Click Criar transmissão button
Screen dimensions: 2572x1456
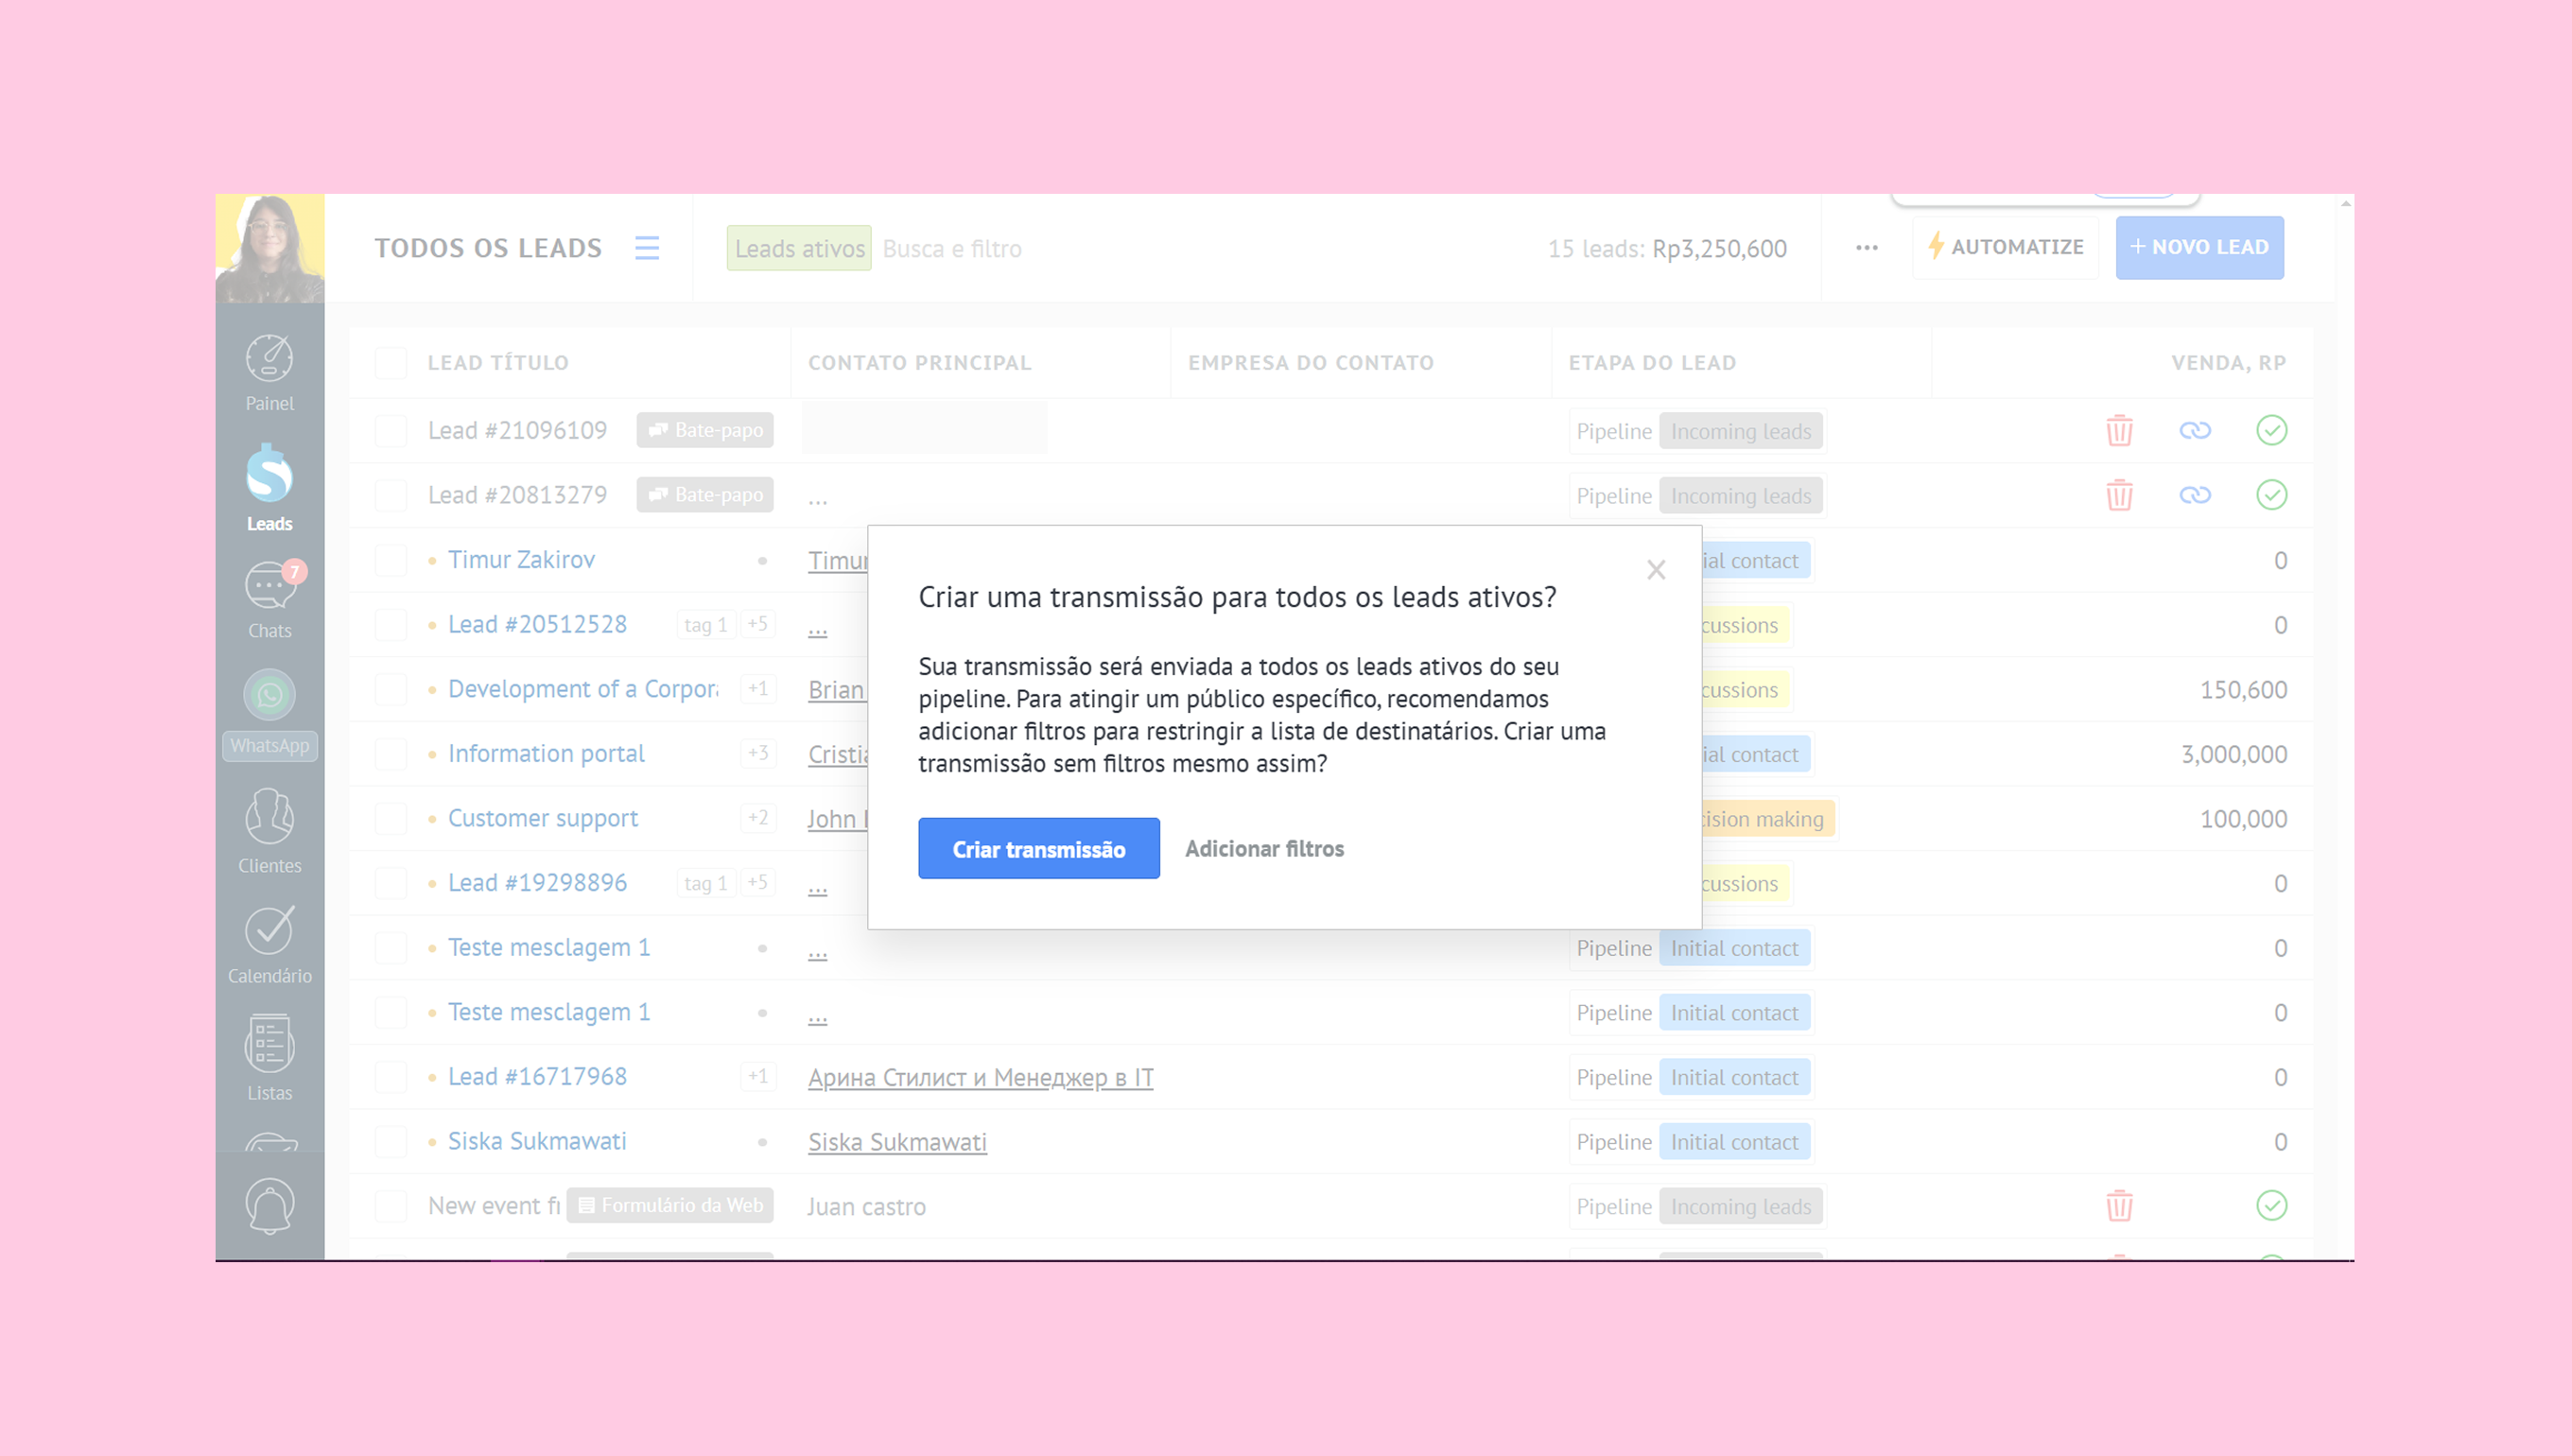coord(1039,849)
